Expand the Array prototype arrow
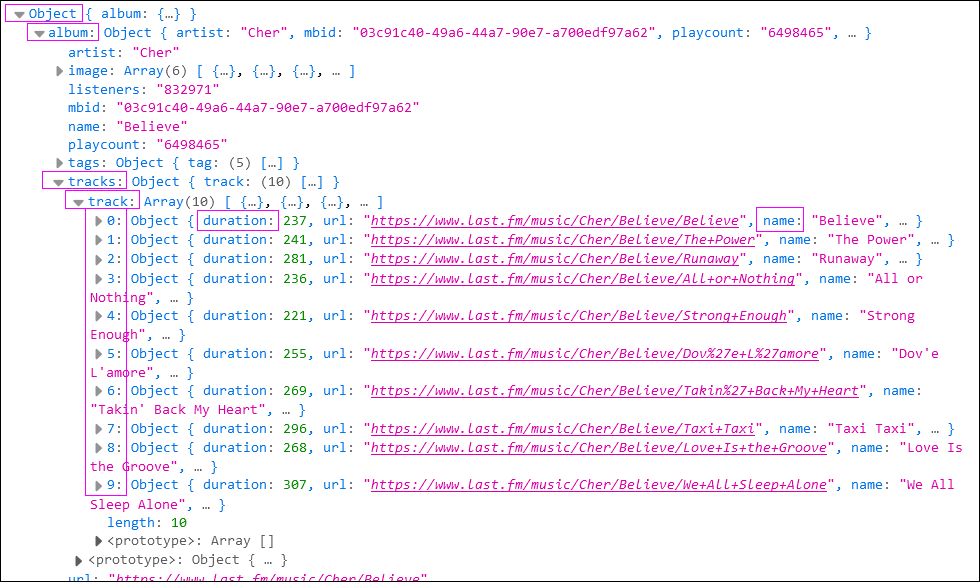Viewport: 980px width, 582px height. [98, 541]
